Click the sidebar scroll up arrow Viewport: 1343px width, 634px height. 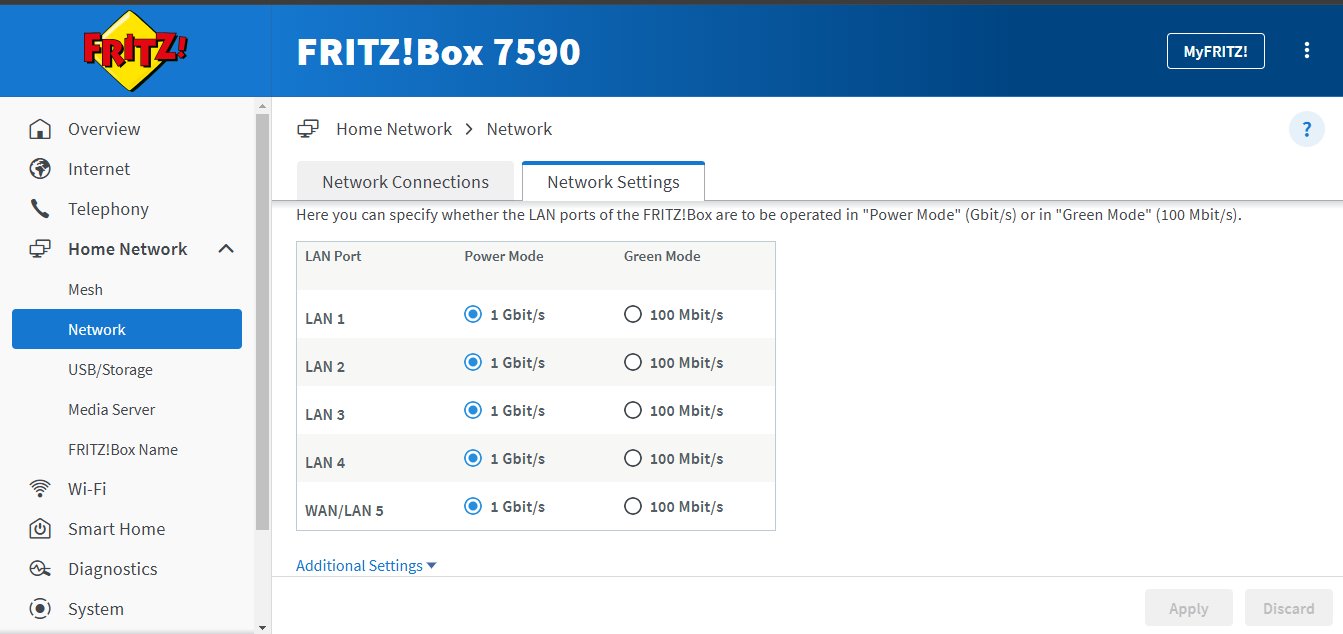point(263,104)
